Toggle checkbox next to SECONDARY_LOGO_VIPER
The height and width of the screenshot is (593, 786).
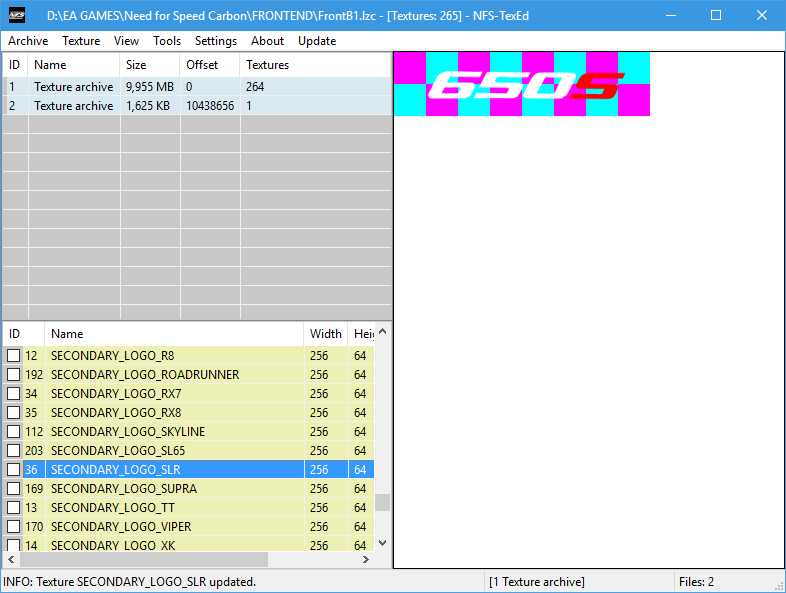pos(14,527)
